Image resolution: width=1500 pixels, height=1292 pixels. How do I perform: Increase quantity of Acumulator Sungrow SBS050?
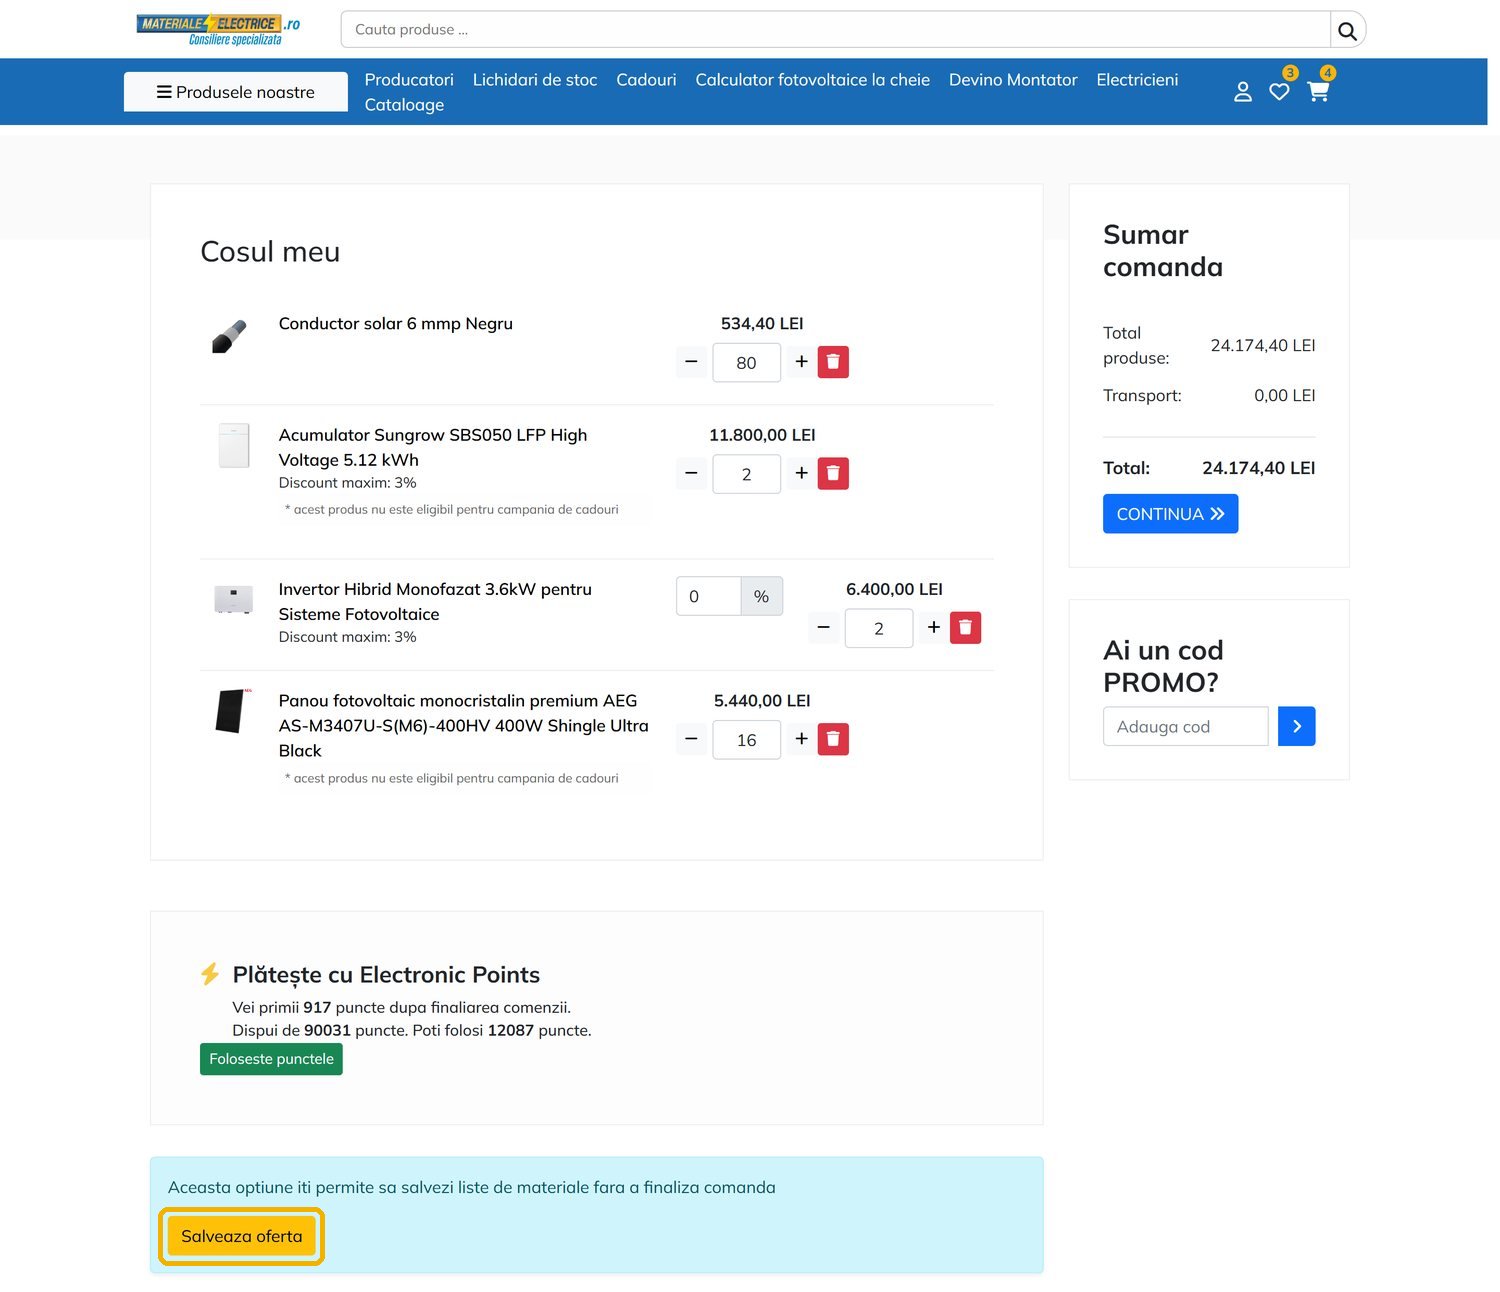pyautogui.click(x=801, y=473)
